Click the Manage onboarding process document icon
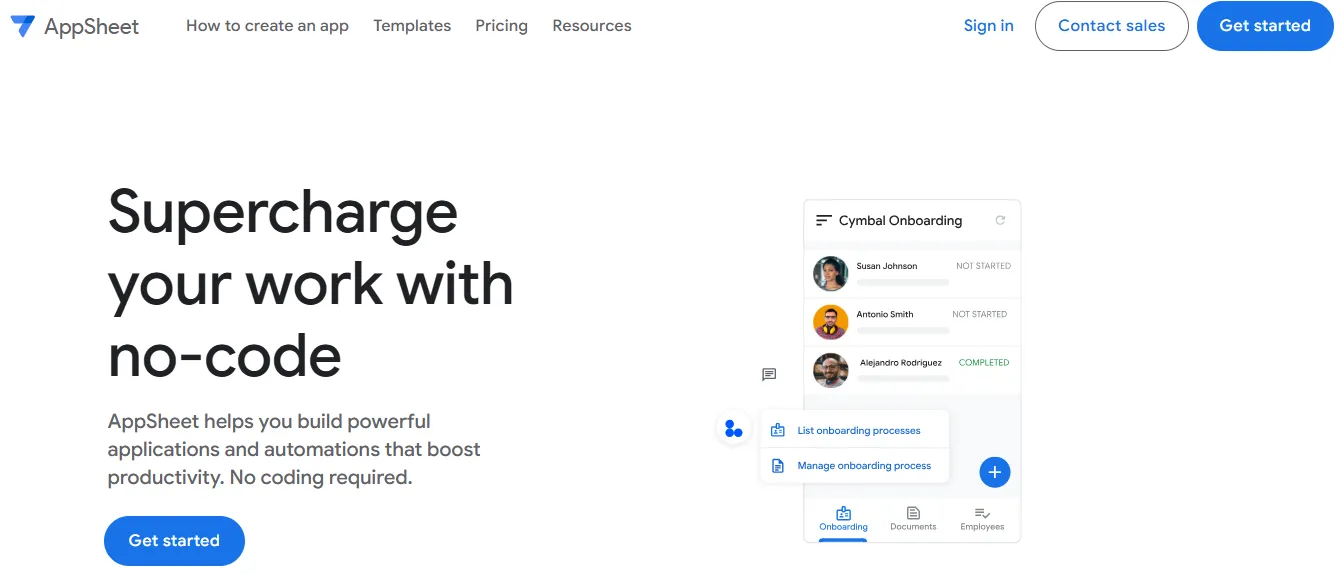This screenshot has height=574, width=1338. tap(778, 466)
